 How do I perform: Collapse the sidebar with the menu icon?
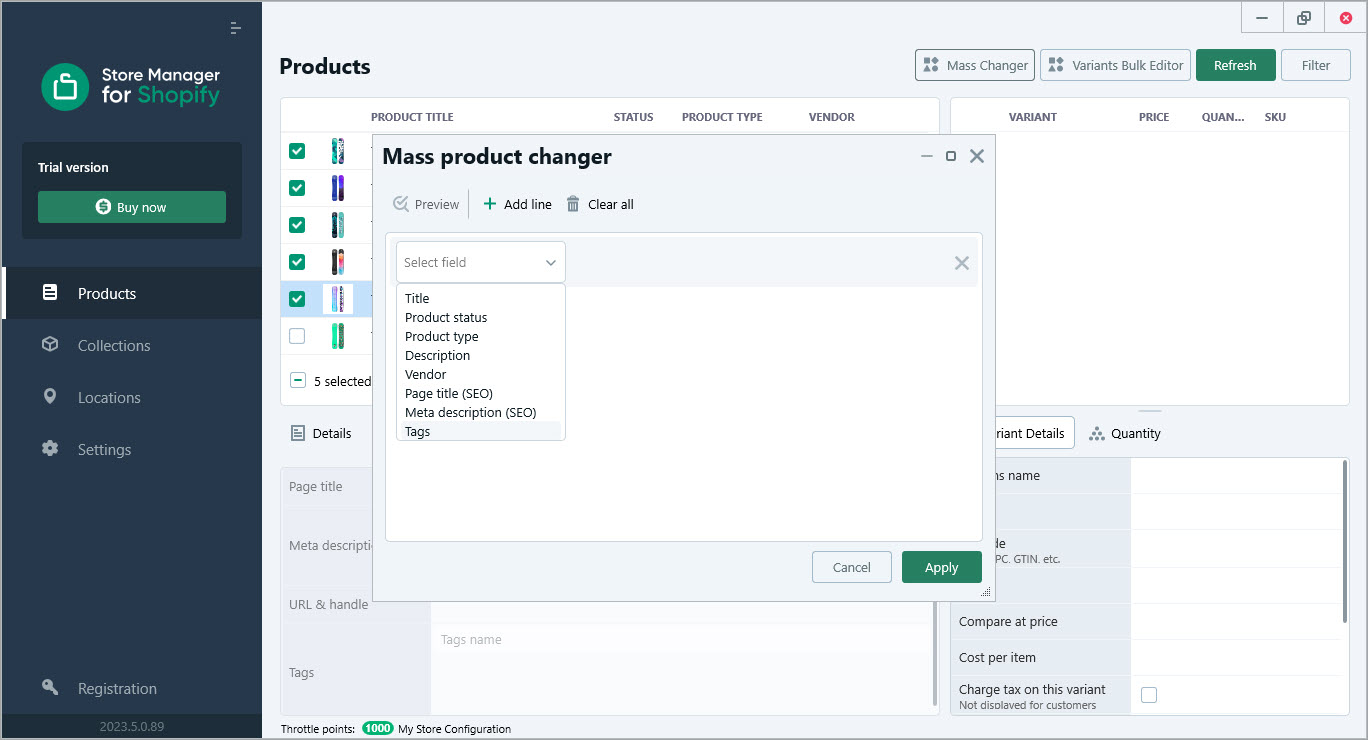pyautogui.click(x=235, y=28)
